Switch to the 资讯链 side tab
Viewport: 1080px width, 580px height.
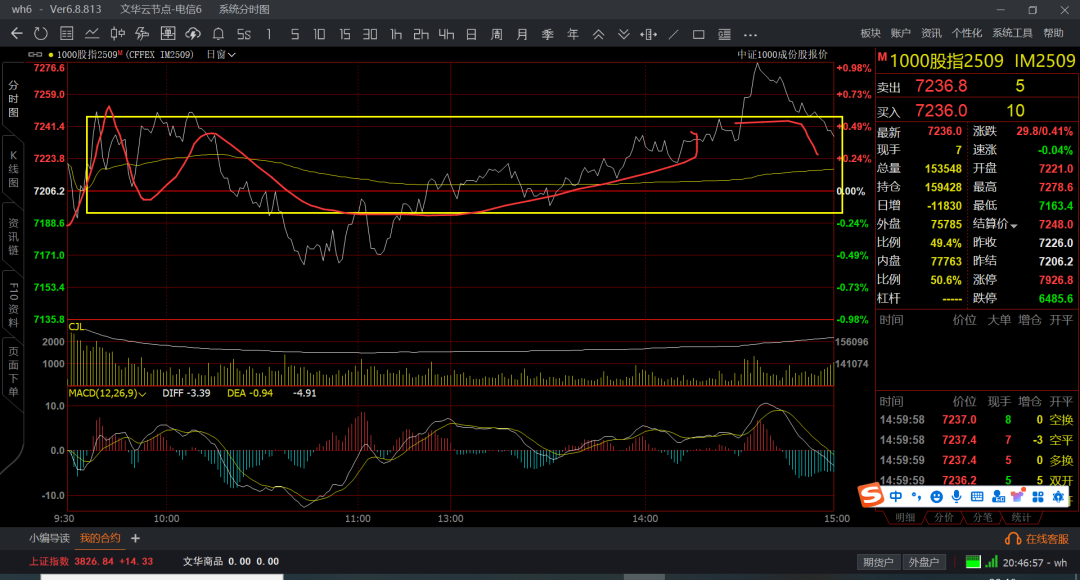coord(13,237)
